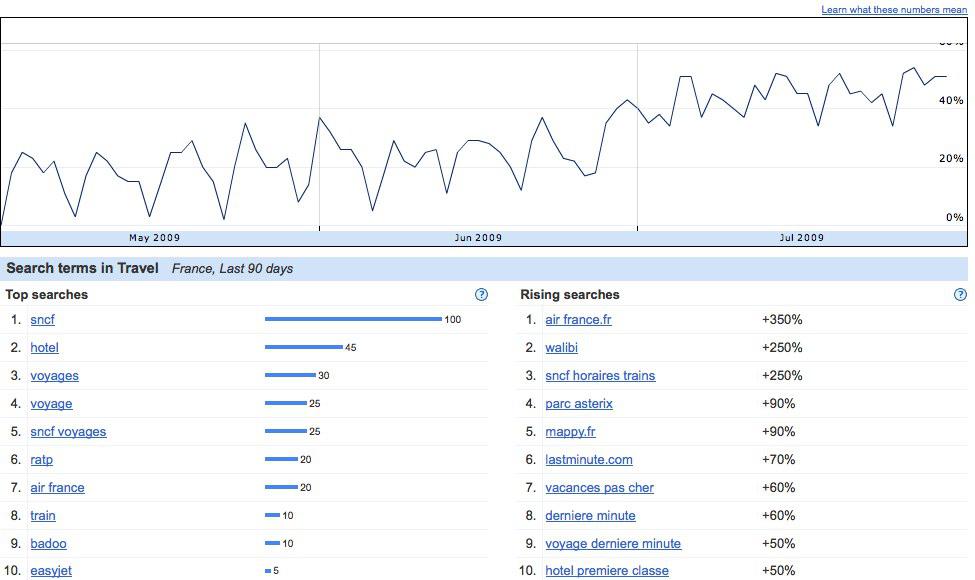Click the '0%' axis label
Screen dimensions: 975x580
tap(954, 217)
